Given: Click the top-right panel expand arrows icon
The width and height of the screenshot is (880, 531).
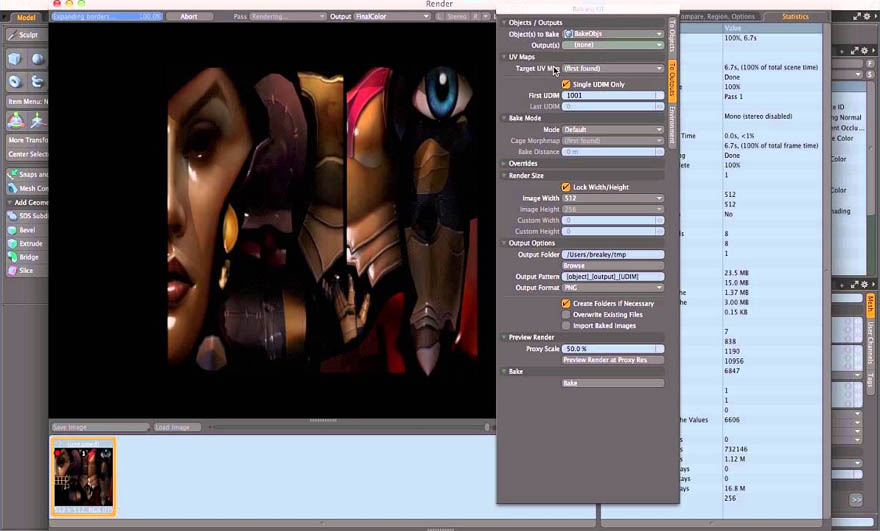Looking at the screenshot, I should tap(857, 16).
